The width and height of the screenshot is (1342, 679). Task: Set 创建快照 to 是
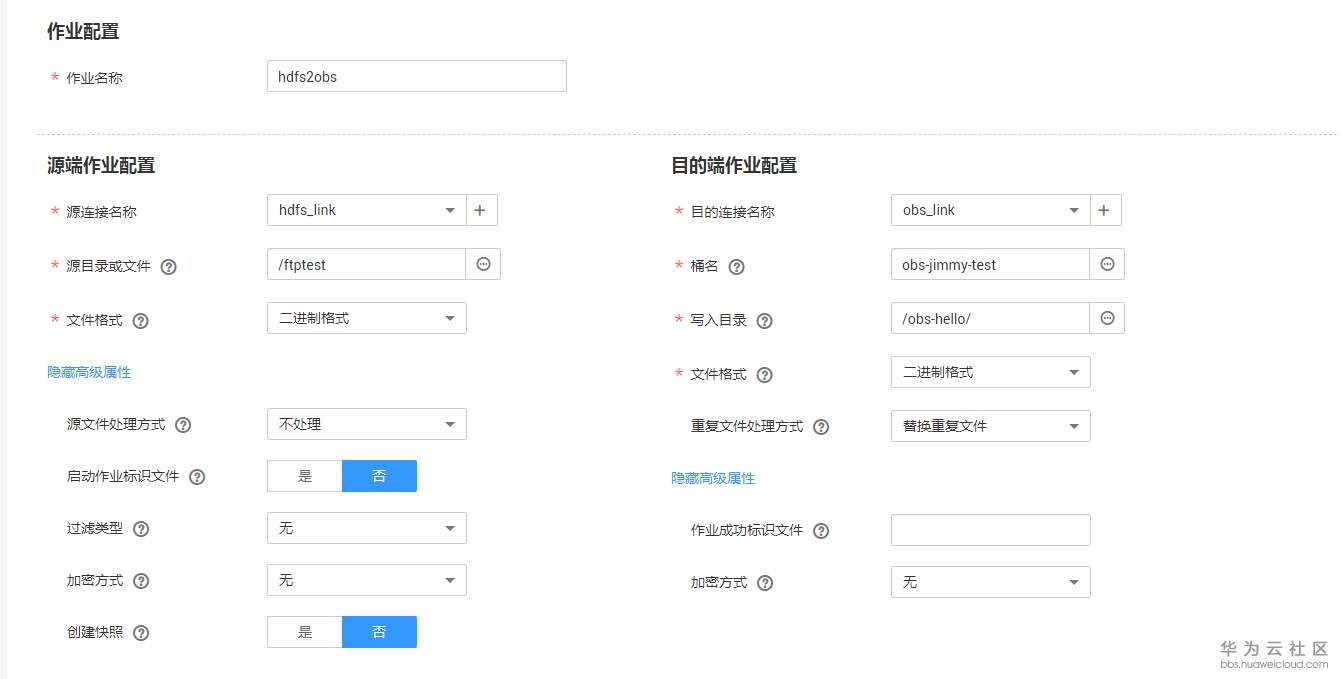(305, 632)
